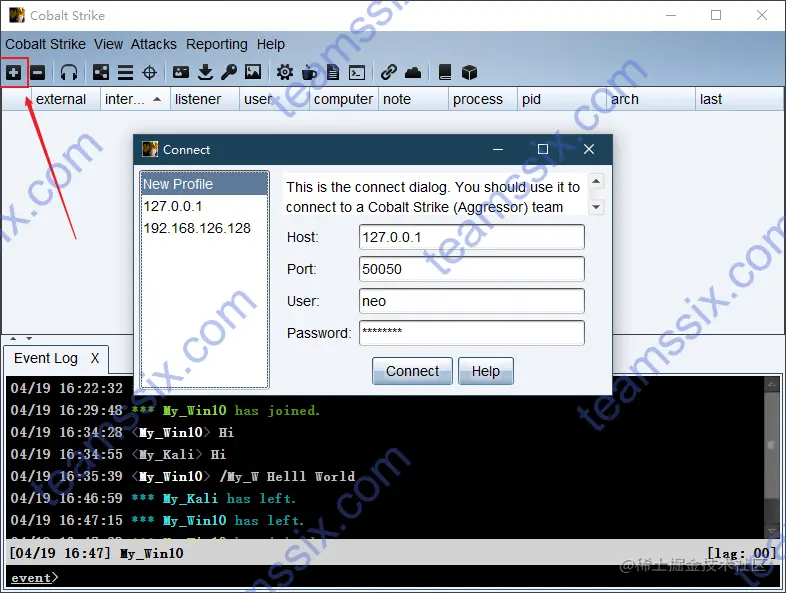786x593 pixels.
Task: Sort by the arch column header
Action: [651, 99]
